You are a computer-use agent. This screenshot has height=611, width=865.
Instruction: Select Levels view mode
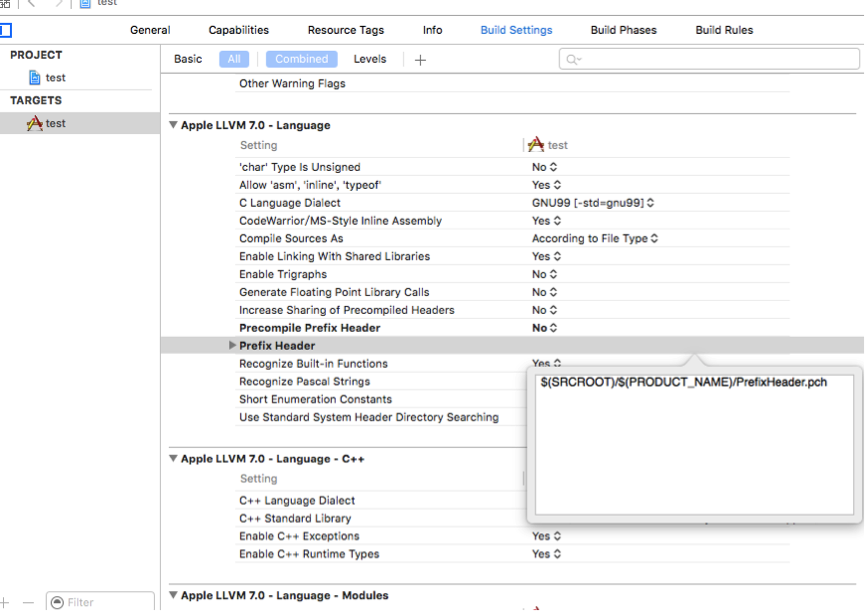[370, 59]
